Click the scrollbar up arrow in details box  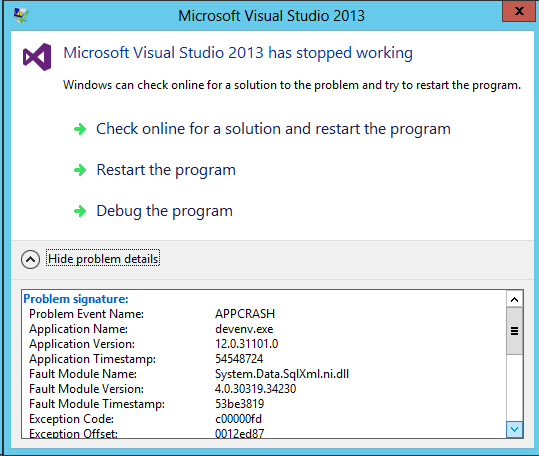(x=514, y=299)
